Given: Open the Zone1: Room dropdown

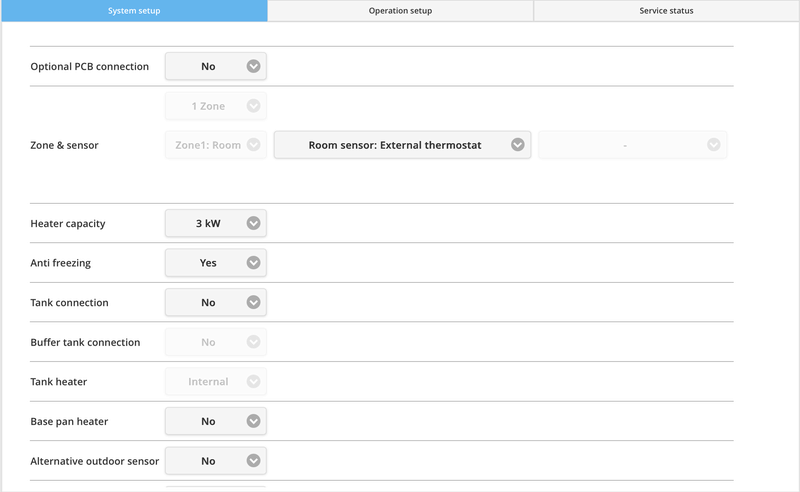Looking at the screenshot, I should coord(216,145).
